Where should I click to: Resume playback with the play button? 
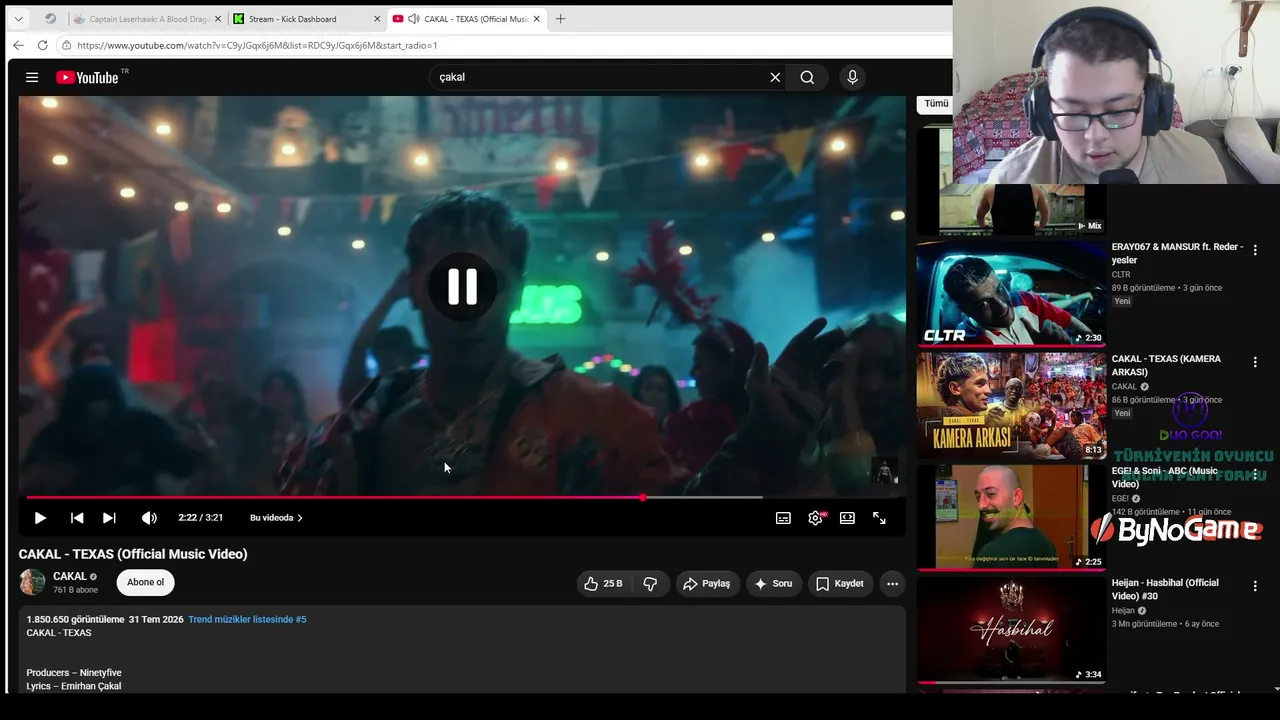click(40, 518)
